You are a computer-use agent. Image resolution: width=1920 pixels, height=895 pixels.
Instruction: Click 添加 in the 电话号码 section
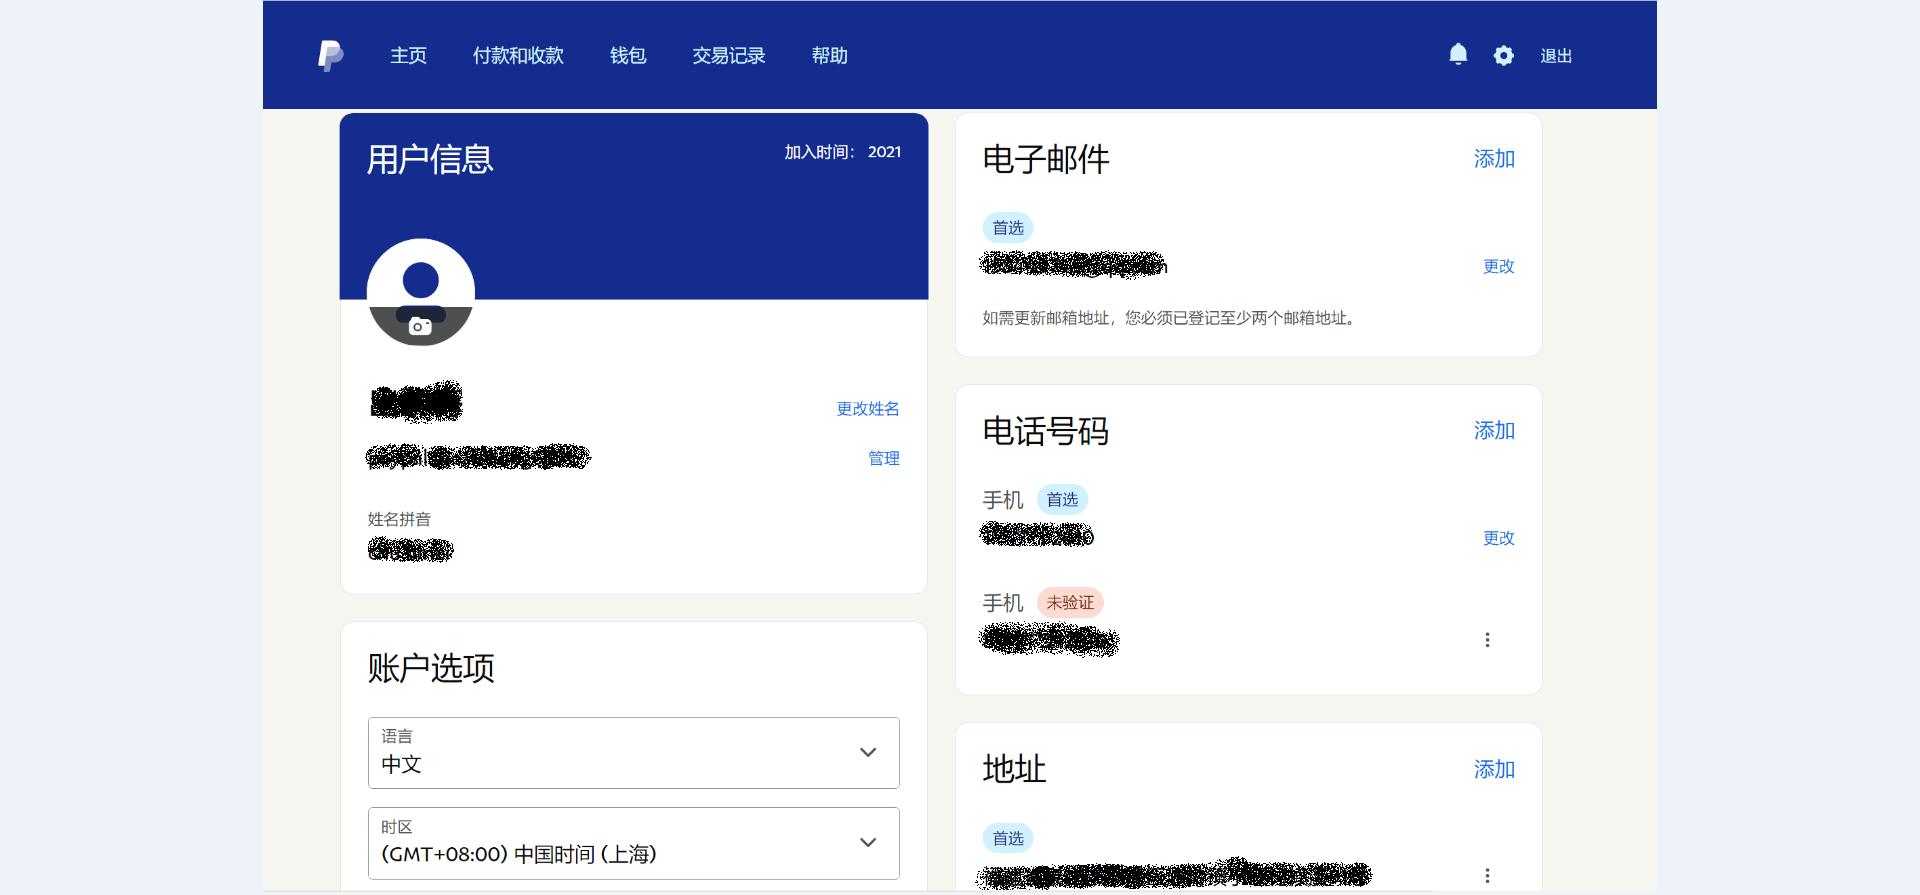click(1493, 431)
